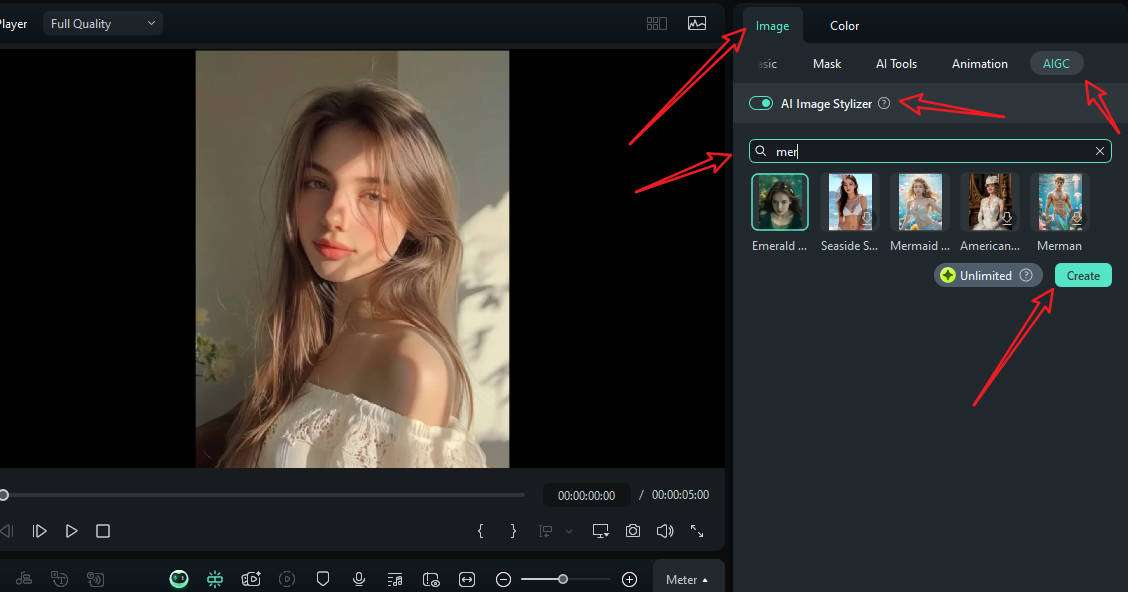
Task: Click the help icon next to Unlimited
Action: pyautogui.click(x=1026, y=275)
